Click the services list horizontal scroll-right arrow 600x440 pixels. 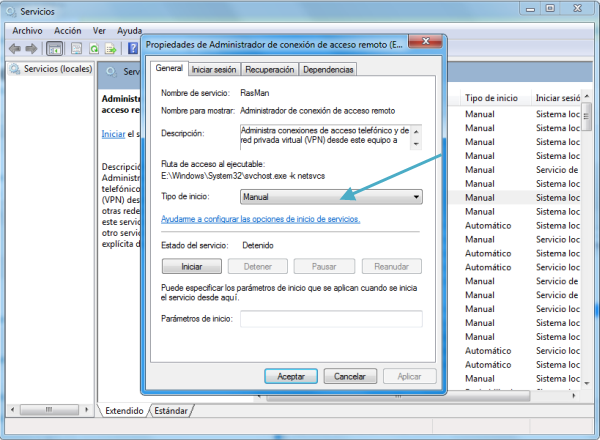pyautogui.click(x=573, y=396)
